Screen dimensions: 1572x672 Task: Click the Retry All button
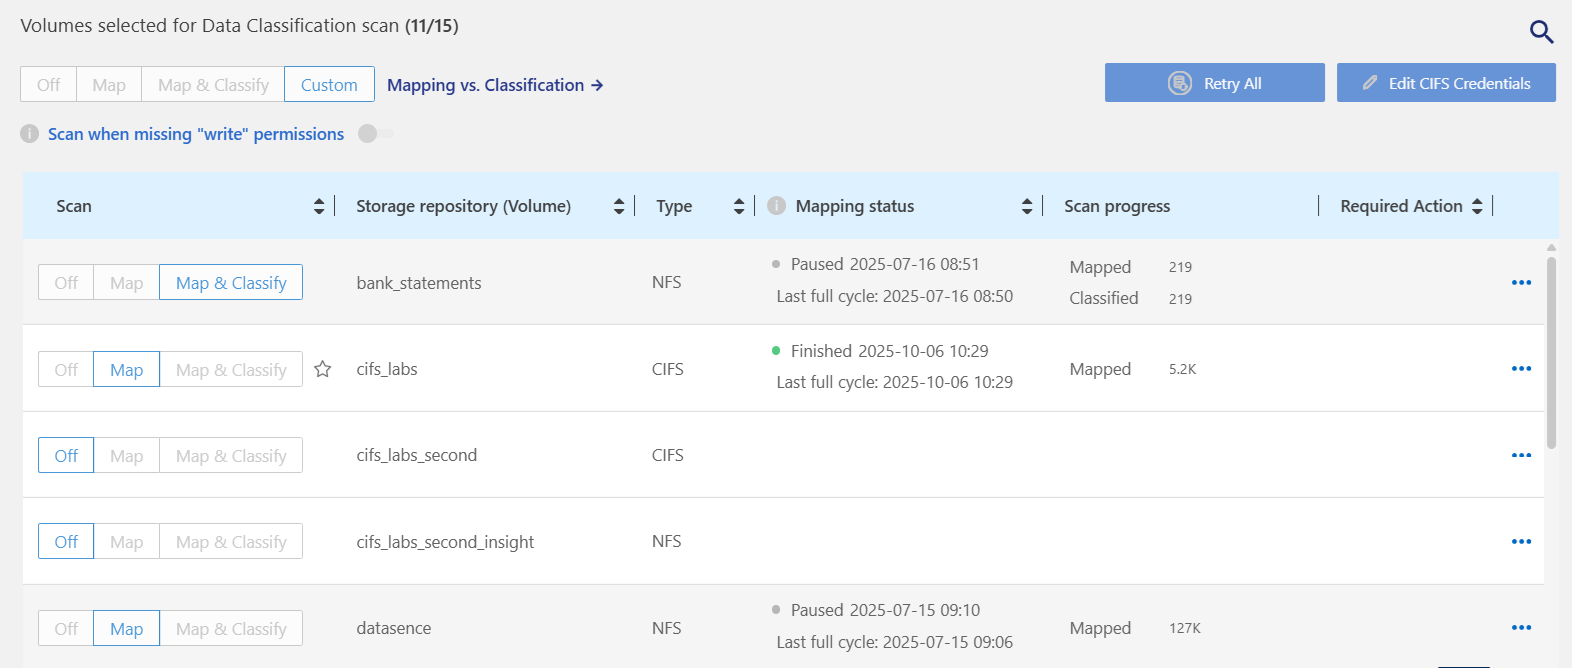(1214, 83)
